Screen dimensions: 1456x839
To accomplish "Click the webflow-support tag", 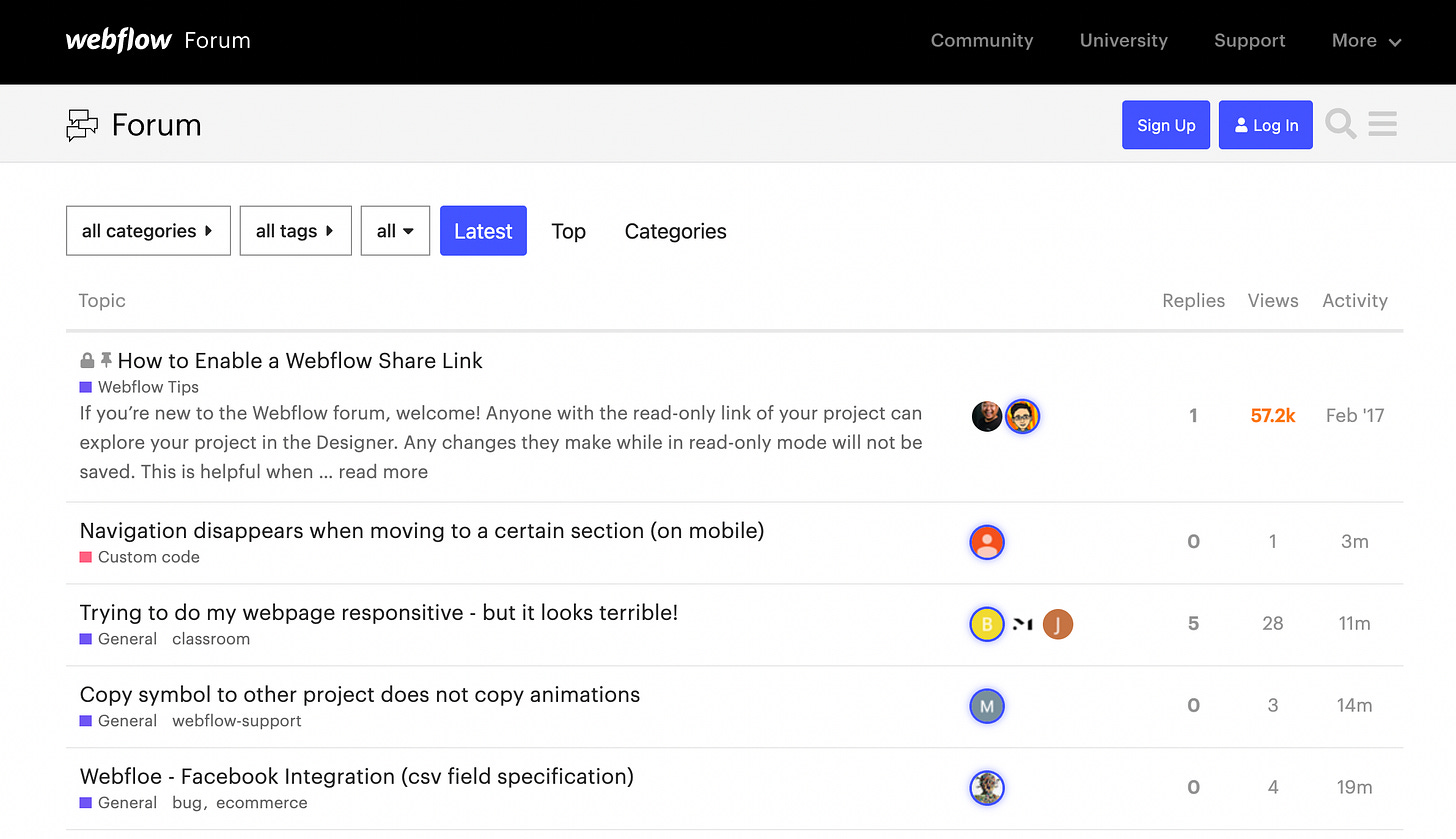I will point(237,721).
